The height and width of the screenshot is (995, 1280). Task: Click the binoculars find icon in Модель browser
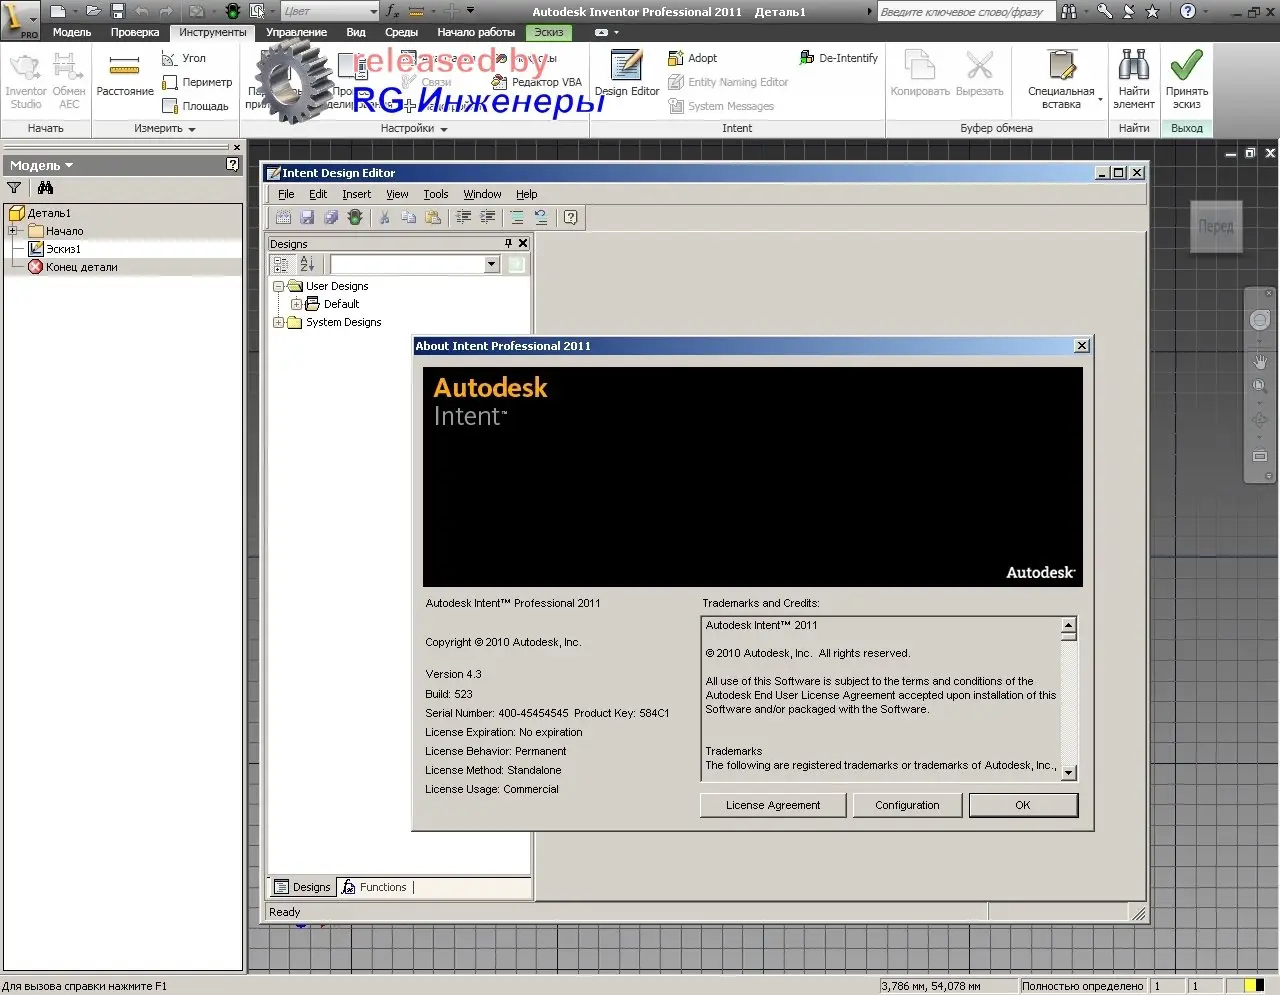tap(45, 188)
